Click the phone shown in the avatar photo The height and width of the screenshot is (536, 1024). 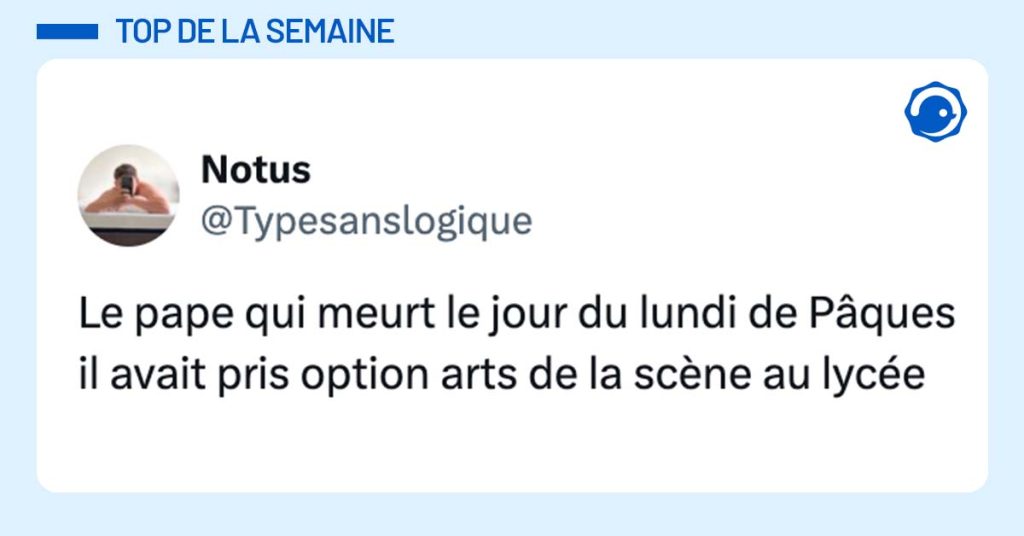point(127,182)
